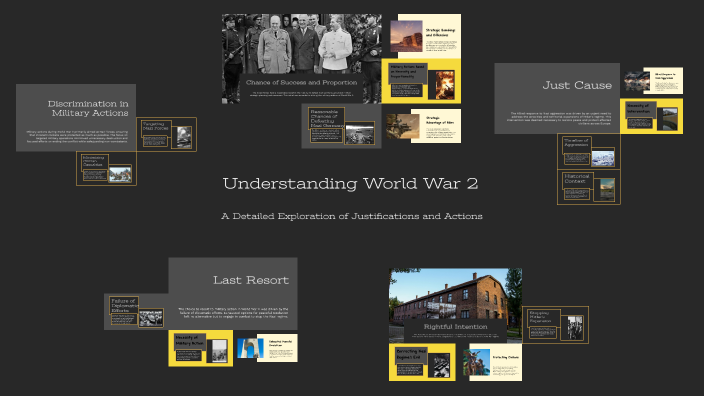Screen dimensions: 704x396
Task: Click Discrimination in Military Actions description paragraph
Action: pos(77,136)
